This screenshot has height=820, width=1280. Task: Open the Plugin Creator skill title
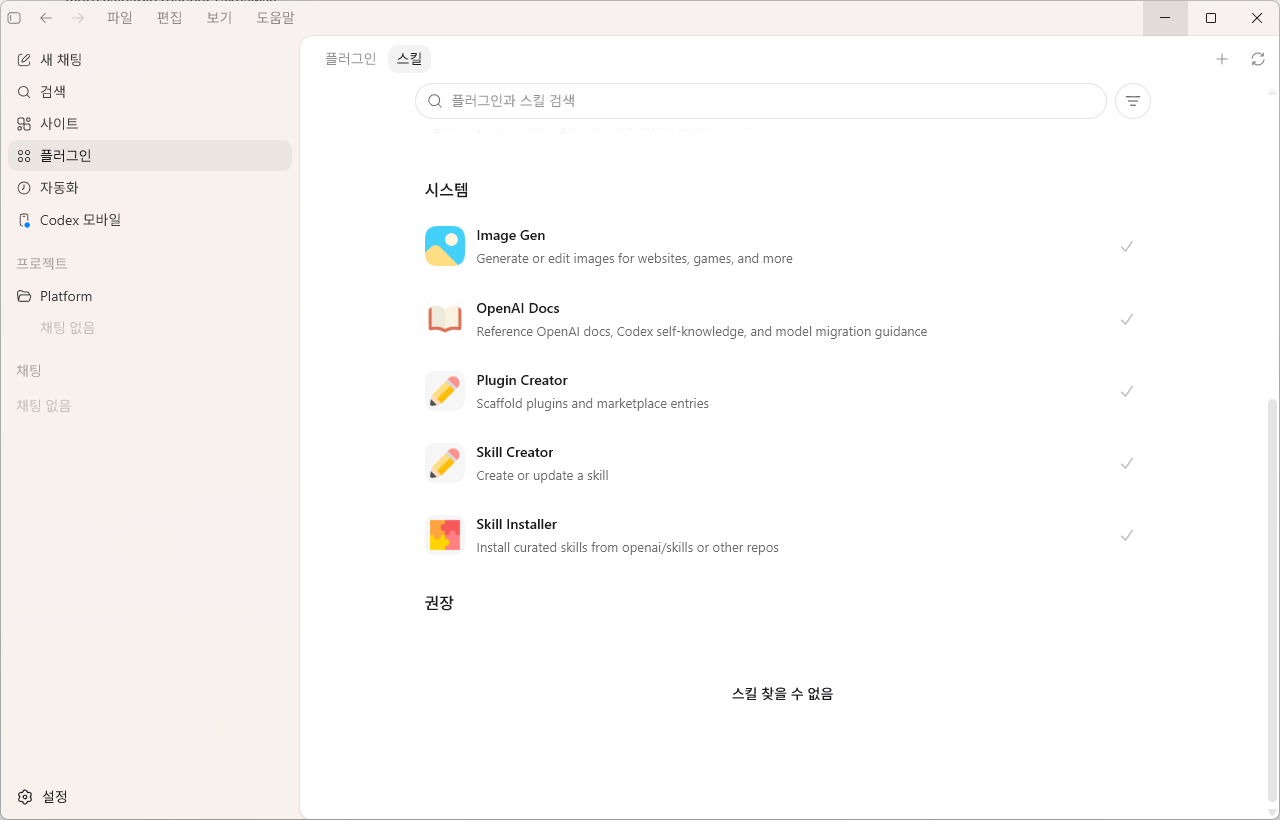[522, 380]
